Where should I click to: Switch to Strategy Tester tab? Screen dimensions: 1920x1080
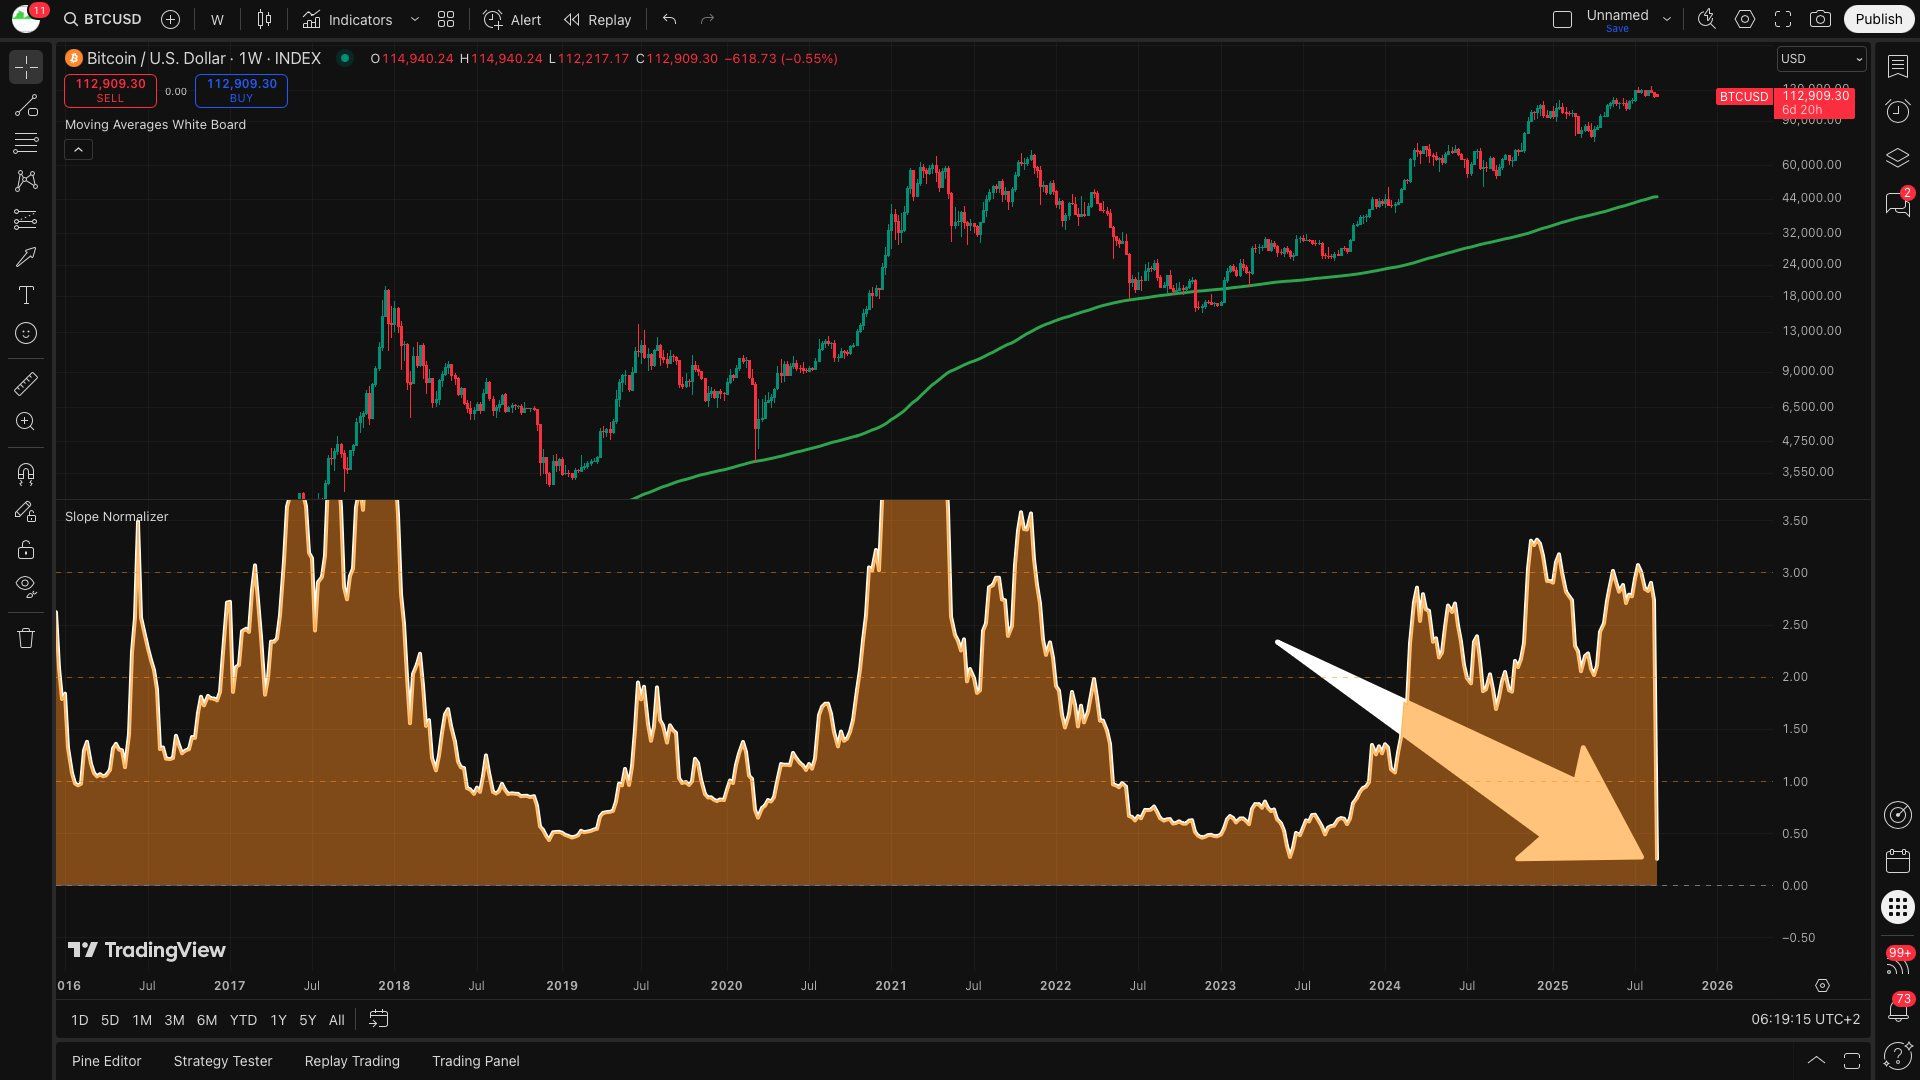click(x=222, y=1061)
